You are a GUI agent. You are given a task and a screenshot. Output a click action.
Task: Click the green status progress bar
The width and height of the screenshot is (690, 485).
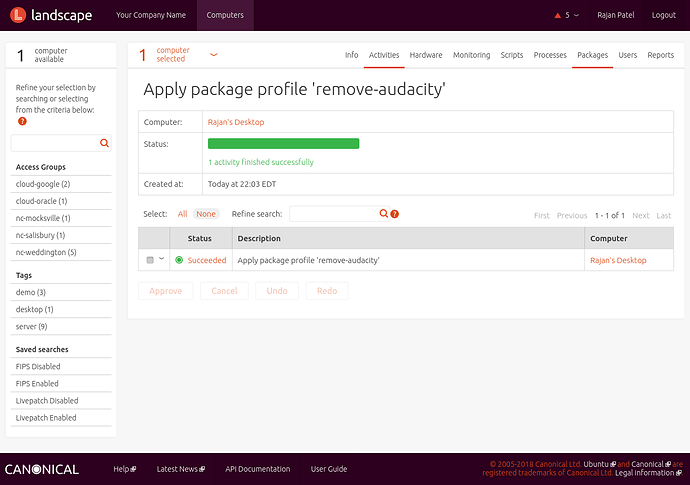(283, 143)
